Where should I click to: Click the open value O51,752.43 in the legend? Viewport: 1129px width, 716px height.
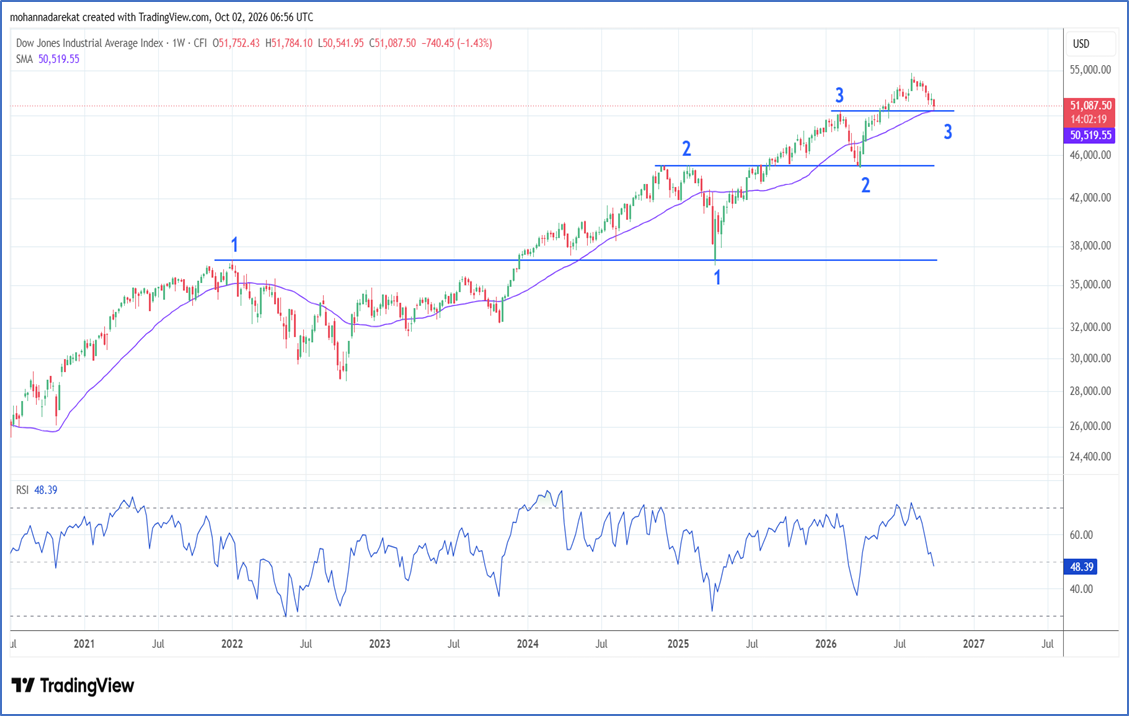(x=236, y=43)
